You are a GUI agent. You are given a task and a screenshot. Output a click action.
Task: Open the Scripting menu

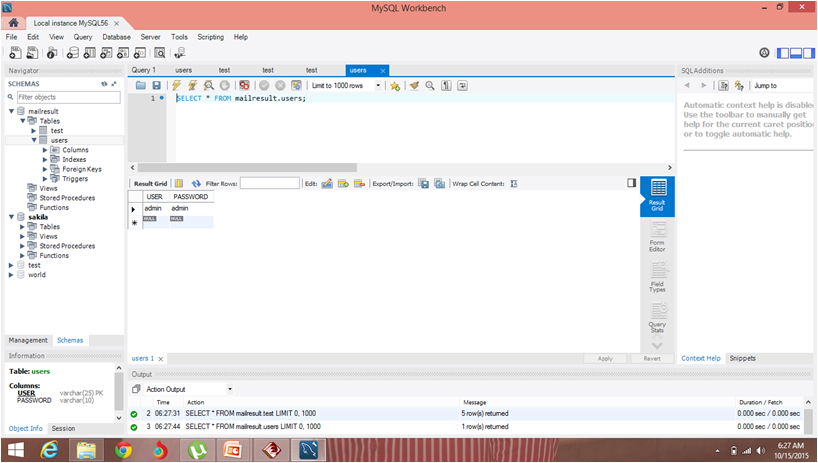[x=210, y=37]
